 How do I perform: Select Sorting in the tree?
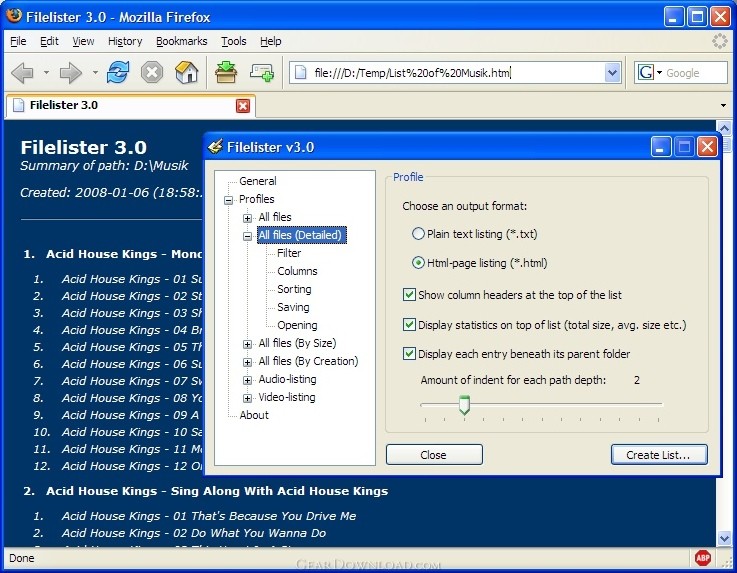tap(294, 289)
